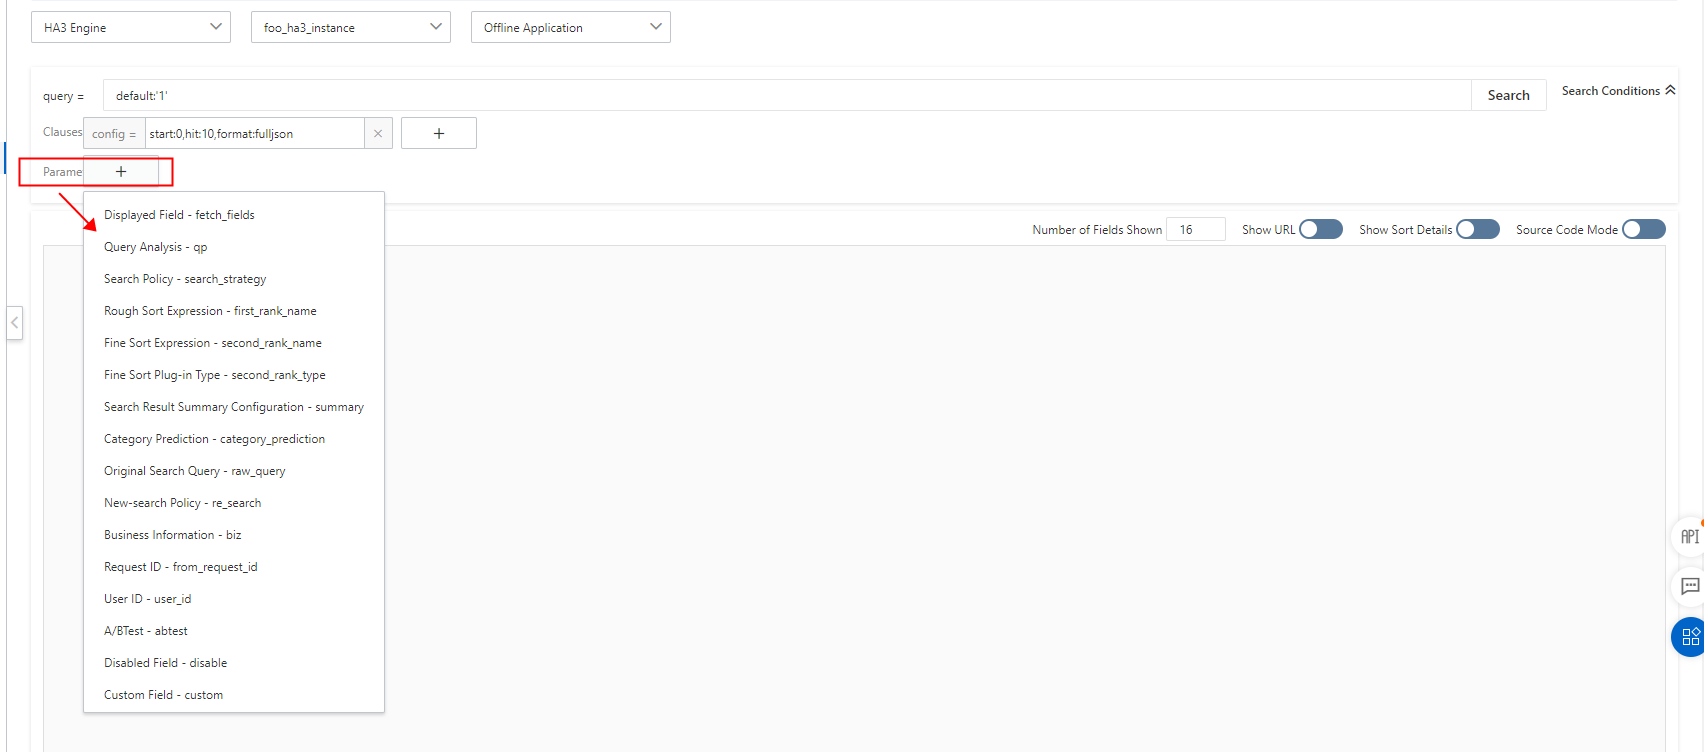Toggle the Show Sort Details switch

[1478, 229]
